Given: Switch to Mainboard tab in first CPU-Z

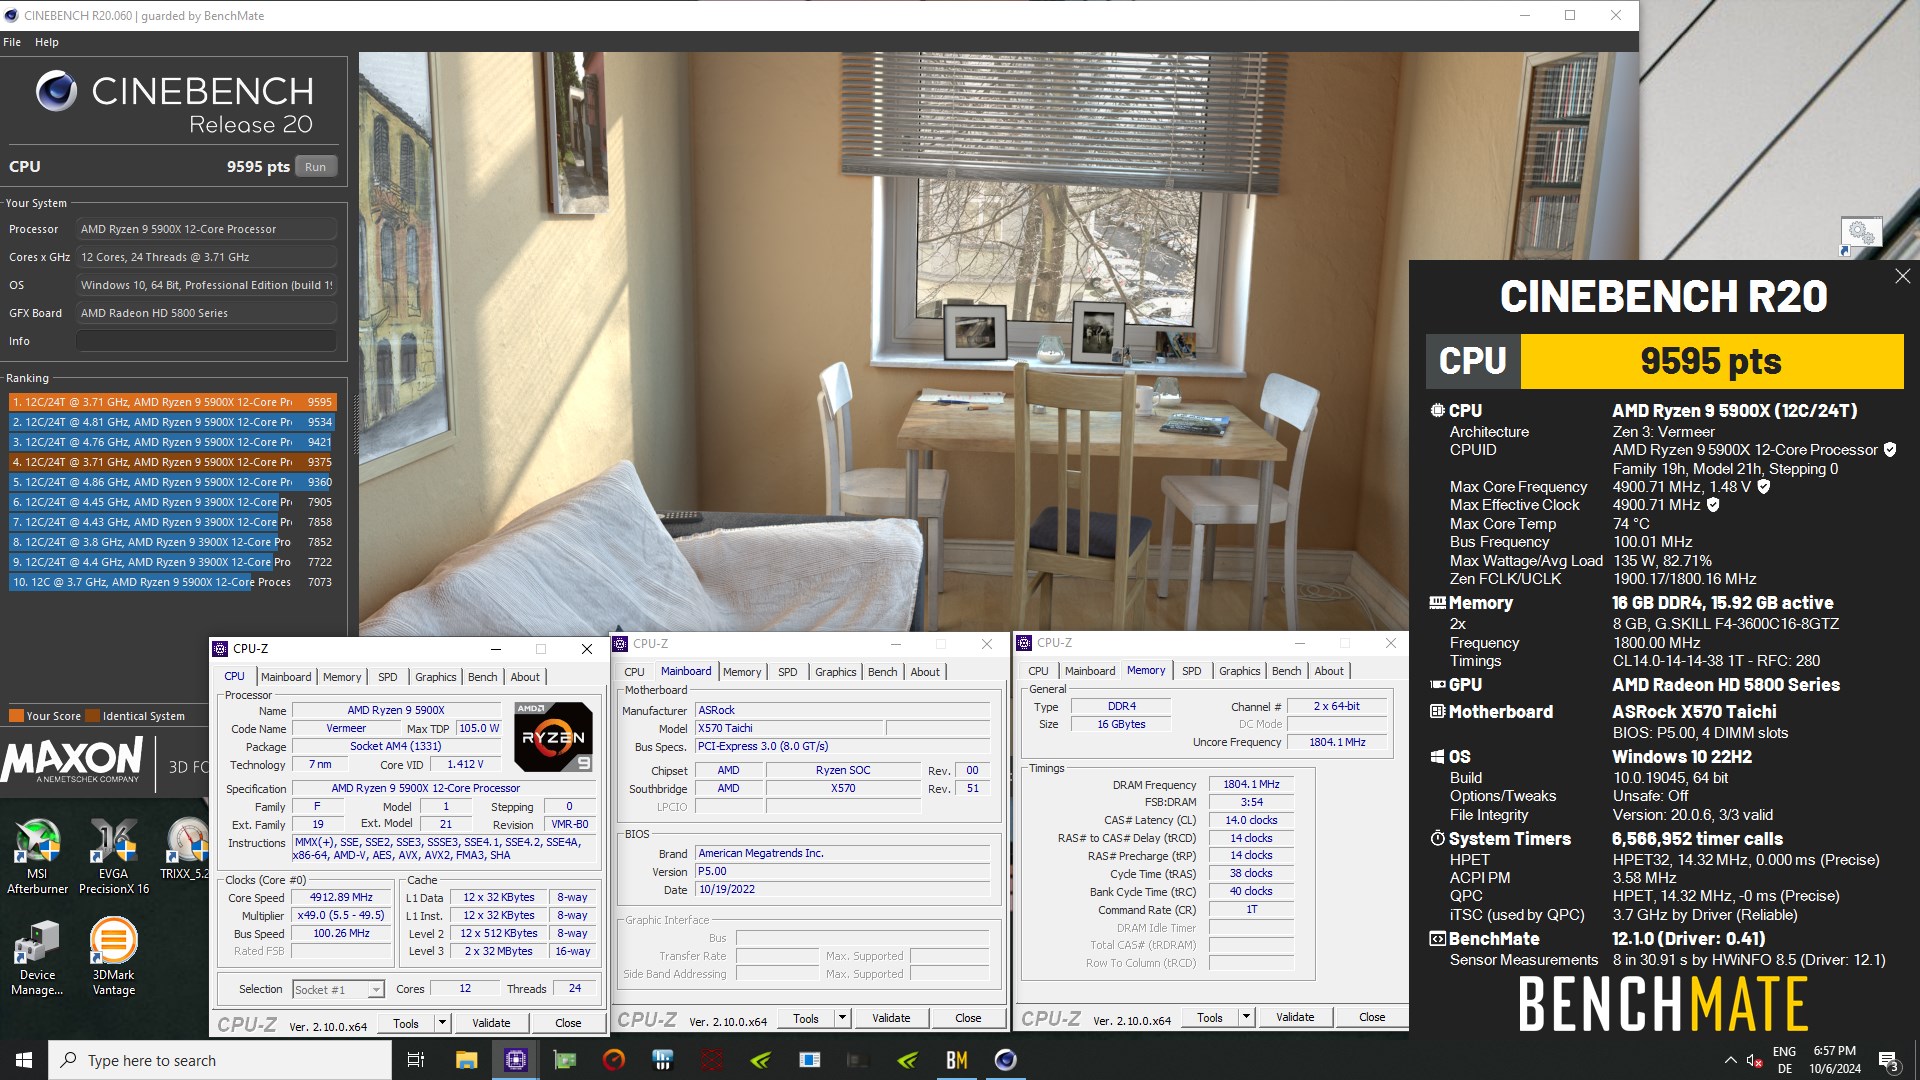Looking at the screenshot, I should 286,677.
